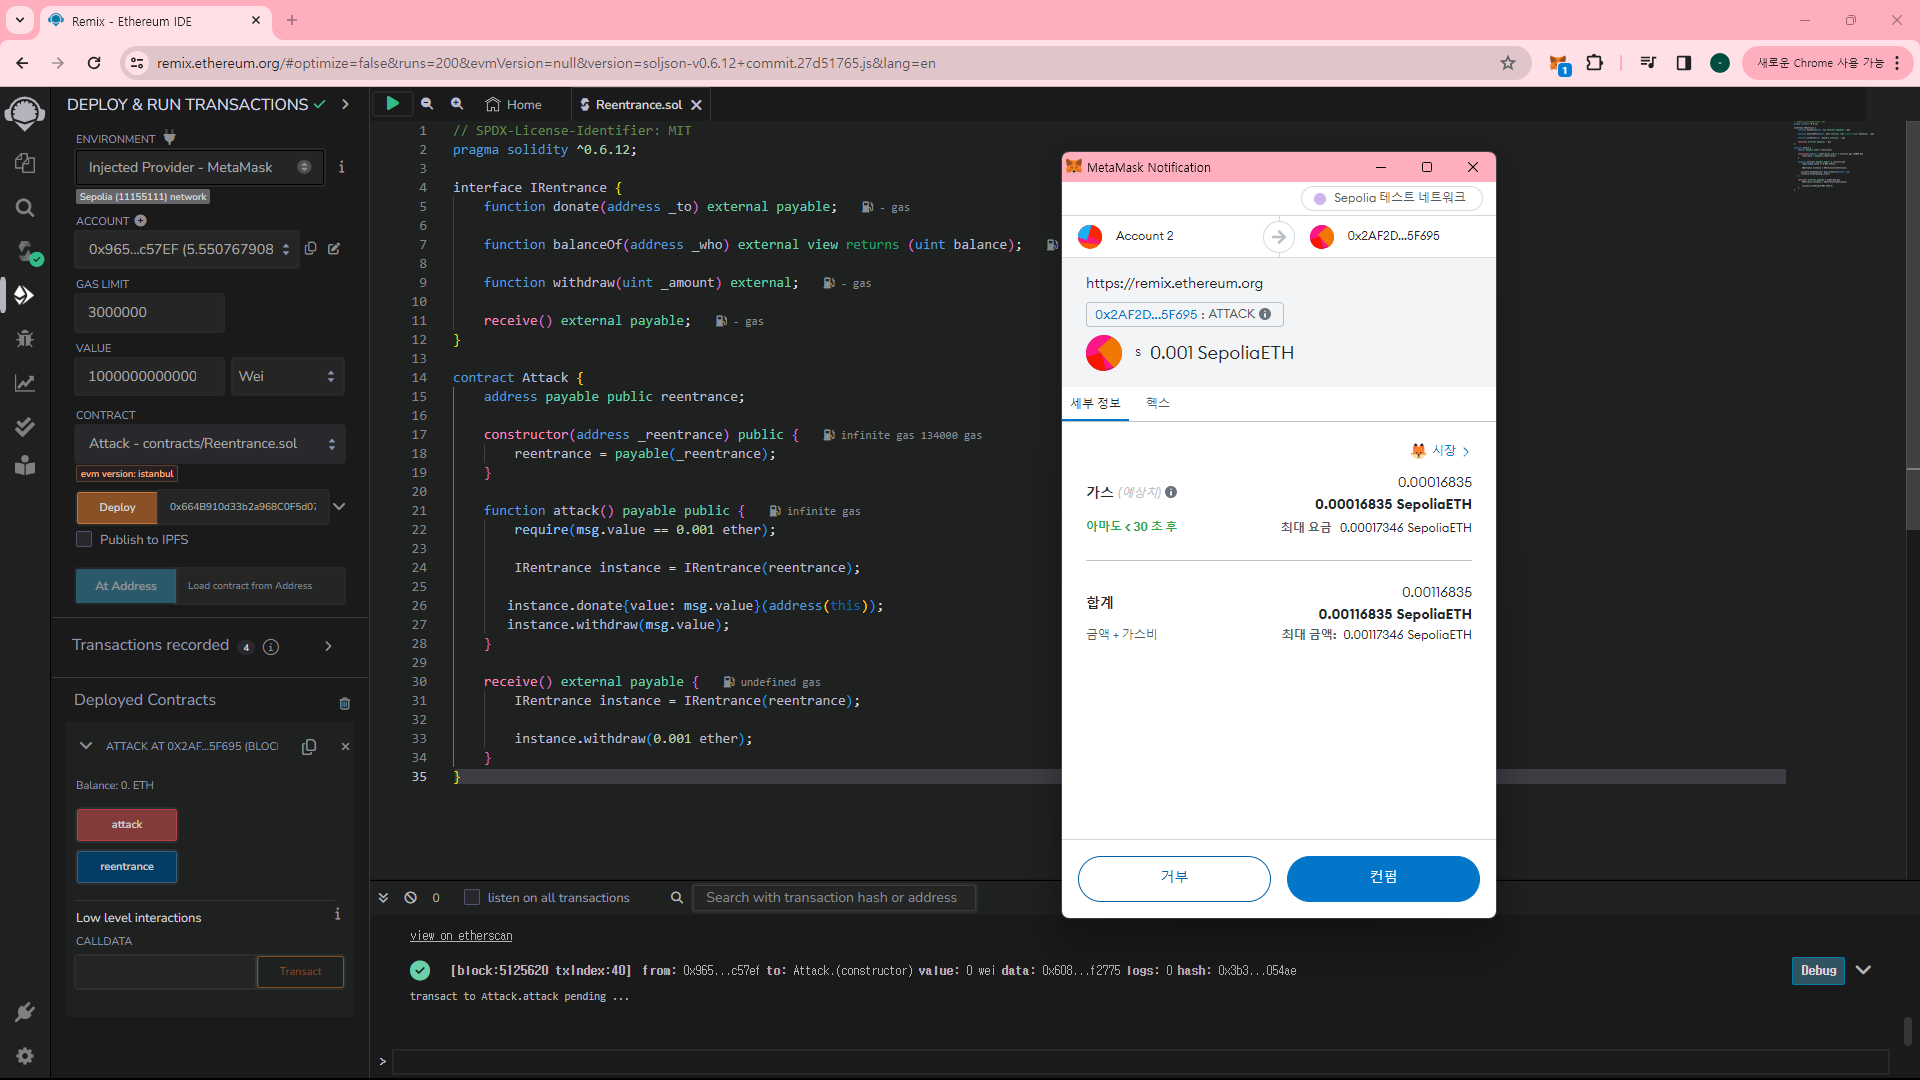Reject the MetaMask transaction with 거부
1920x1080 pixels.
pyautogui.click(x=1174, y=878)
